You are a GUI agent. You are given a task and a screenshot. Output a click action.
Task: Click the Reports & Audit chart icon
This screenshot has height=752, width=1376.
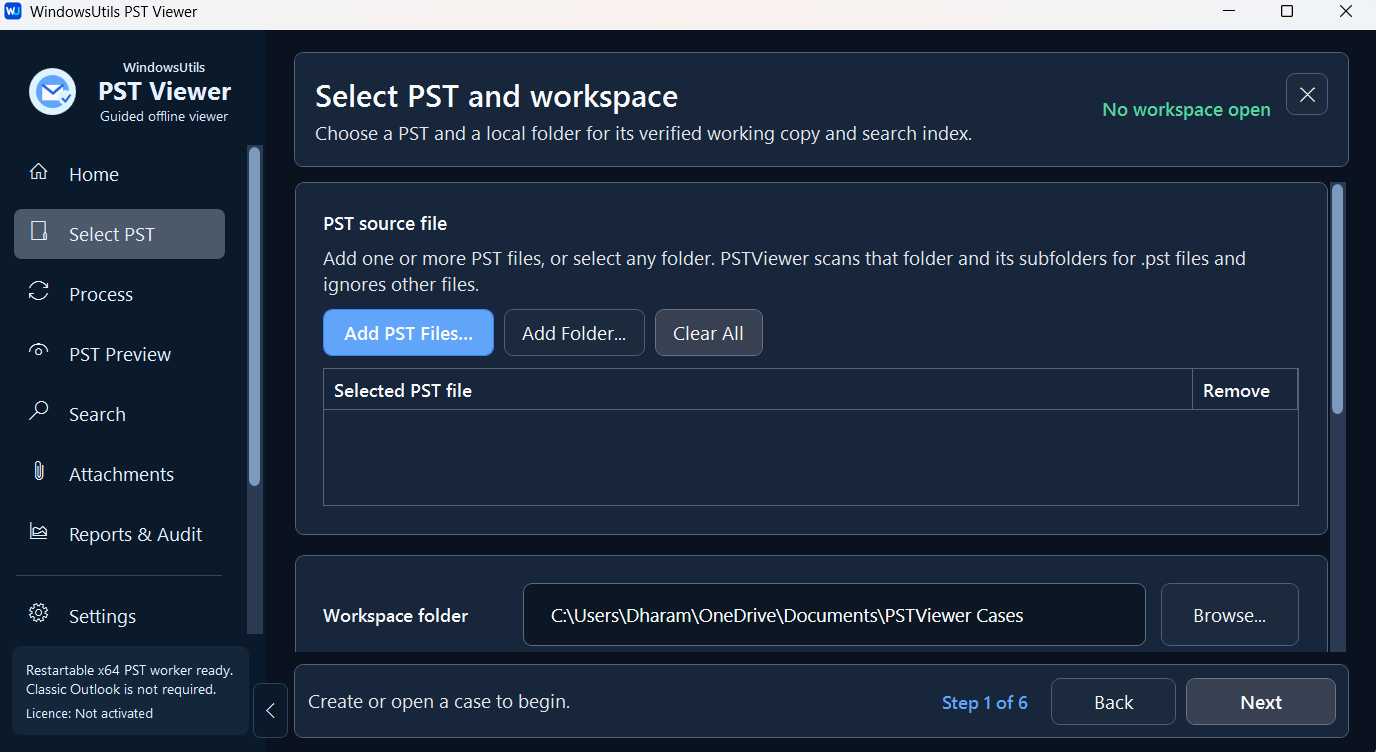[x=39, y=531]
